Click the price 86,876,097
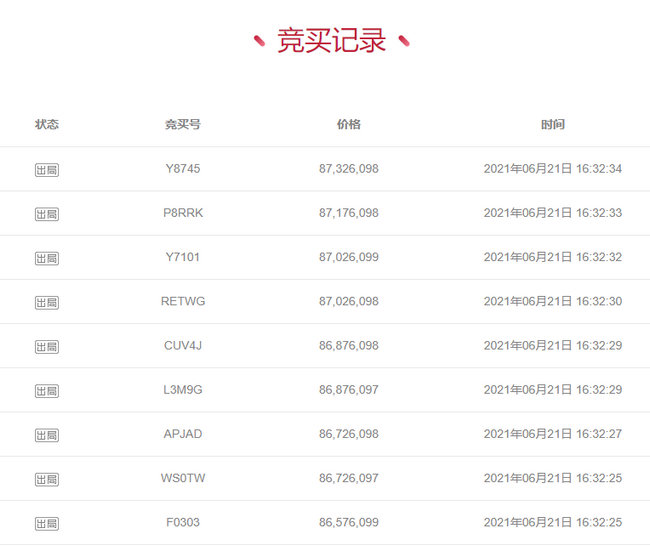This screenshot has width=650, height=546. click(x=349, y=389)
